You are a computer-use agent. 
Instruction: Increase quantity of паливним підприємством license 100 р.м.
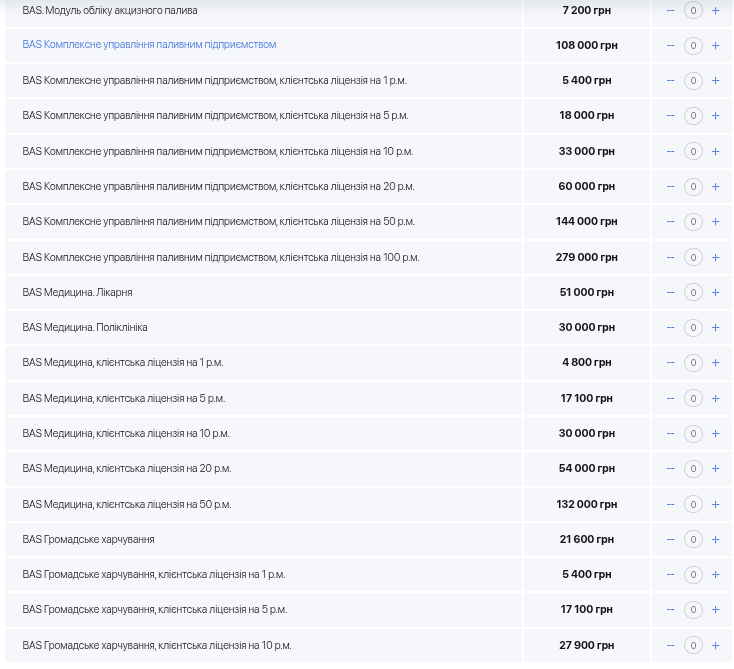pos(715,258)
